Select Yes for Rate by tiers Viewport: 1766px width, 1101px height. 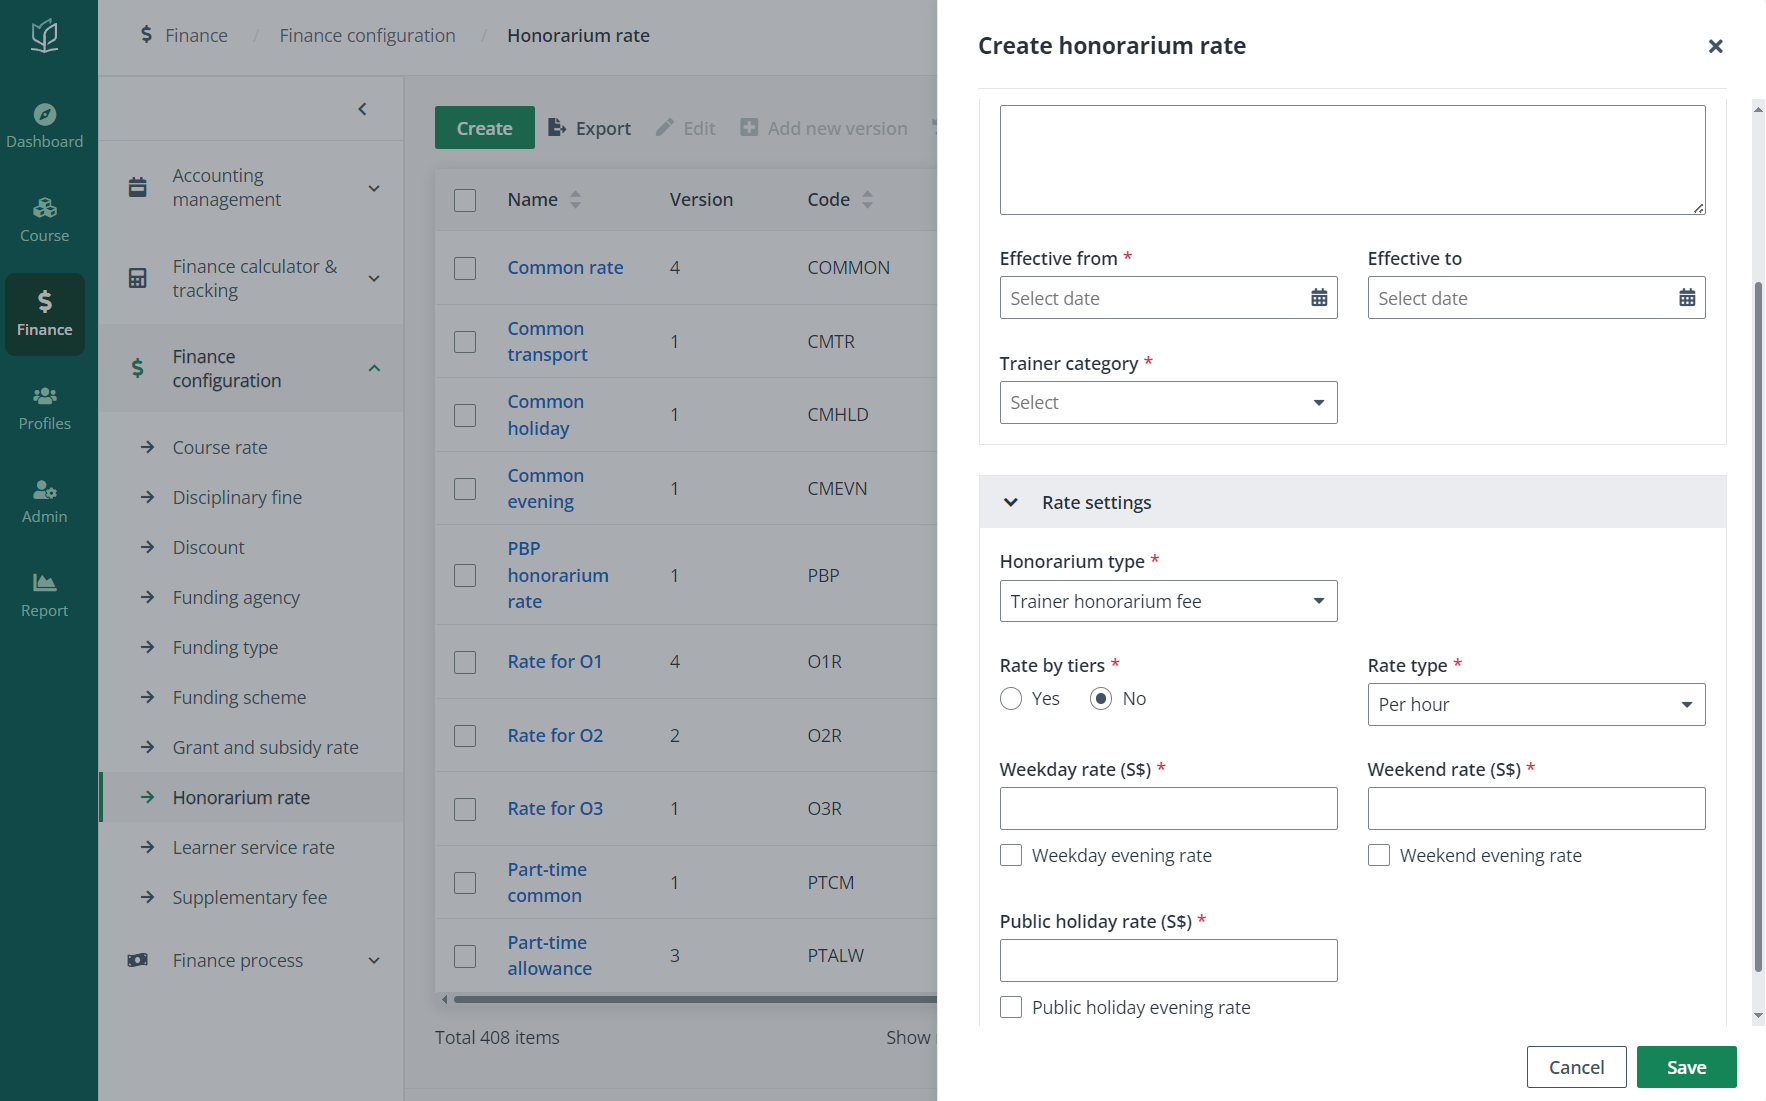[x=1011, y=698]
